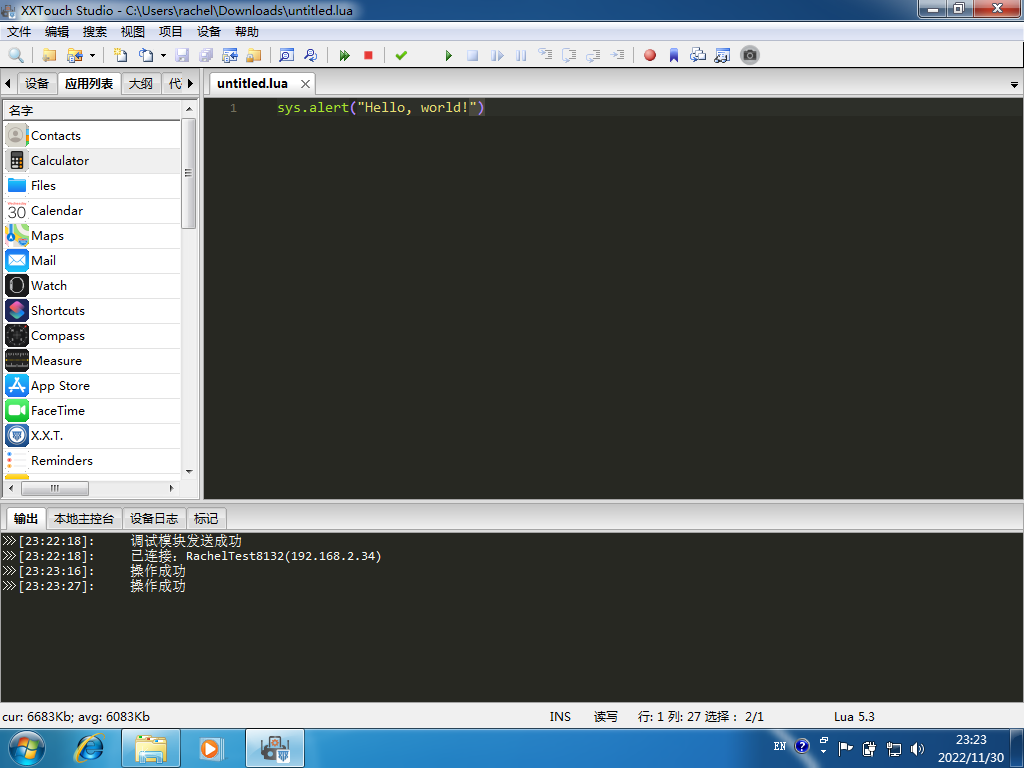Click the green double-arrow run script icon
1024x768 pixels.
[345, 56]
